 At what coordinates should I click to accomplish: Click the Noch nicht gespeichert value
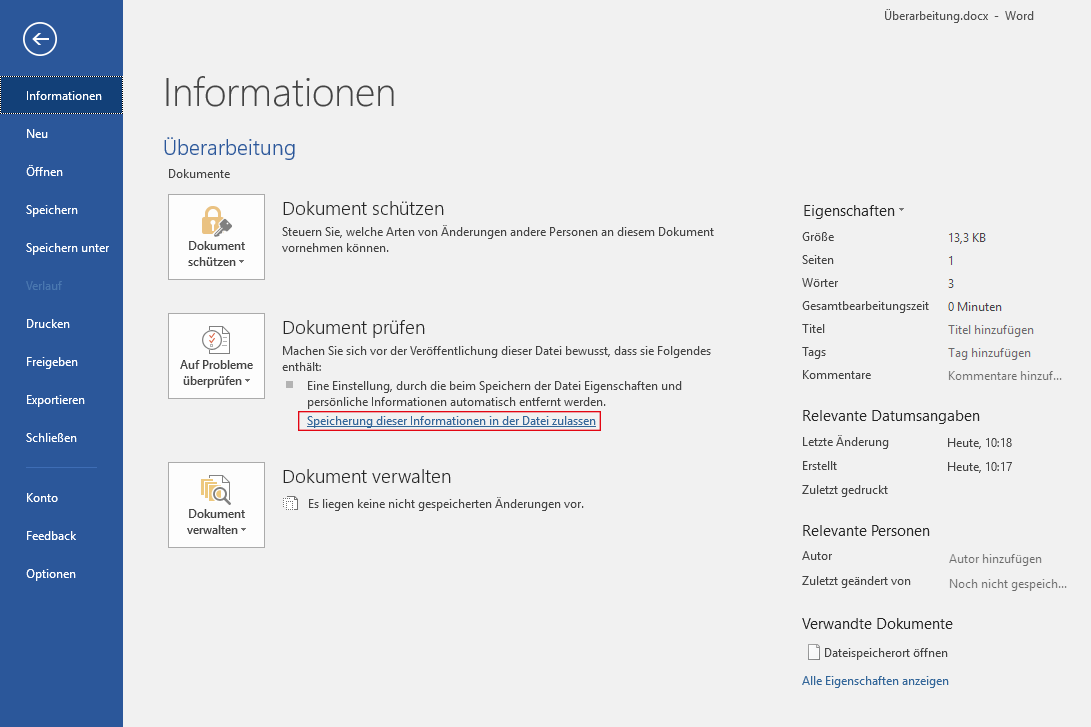[x=1008, y=584]
